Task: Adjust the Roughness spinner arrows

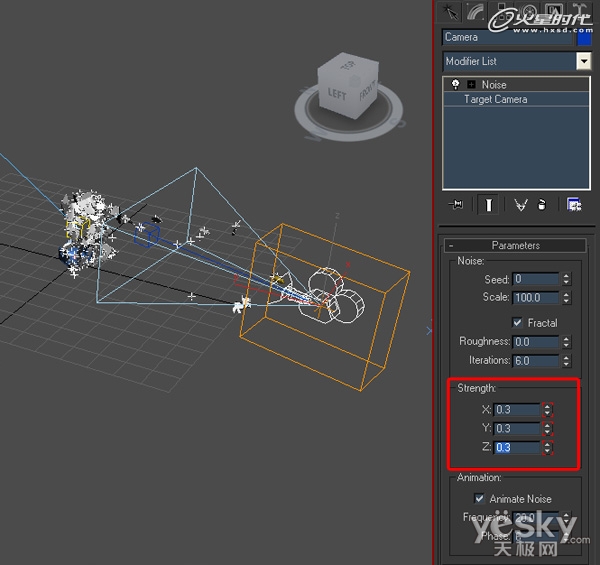Action: [x=566, y=342]
